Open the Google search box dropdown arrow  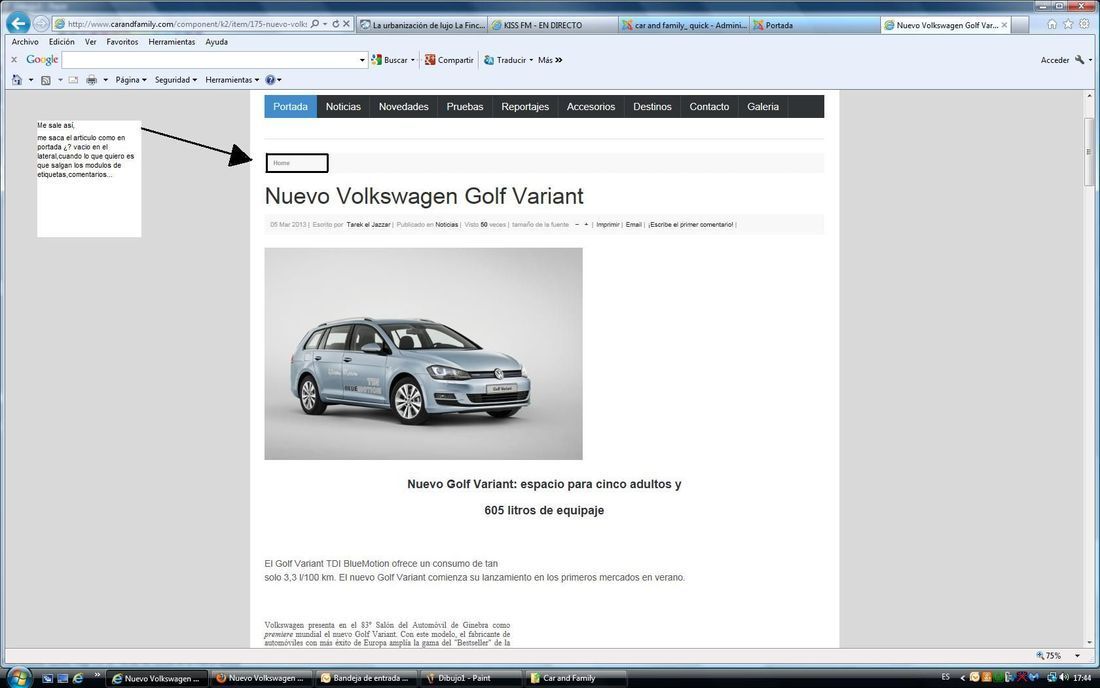pos(362,60)
